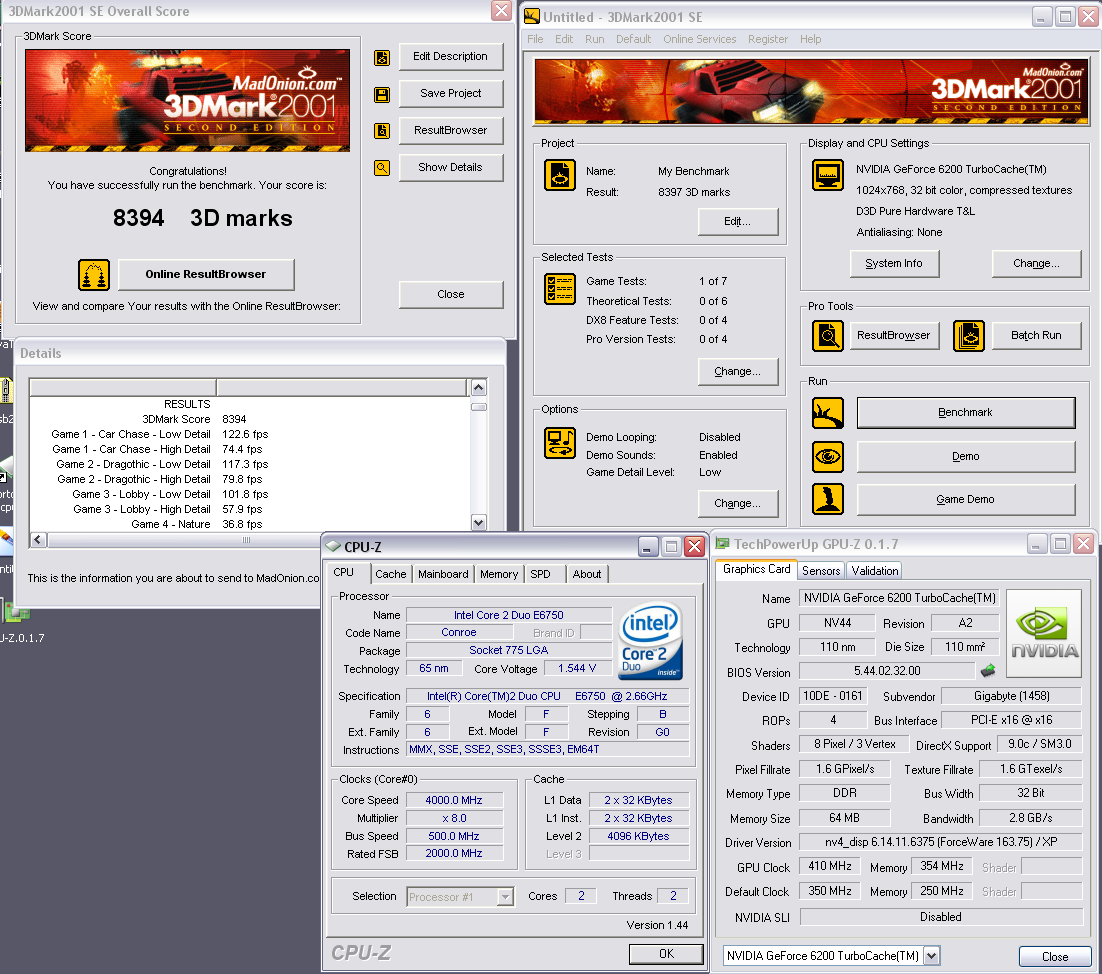The width and height of the screenshot is (1102, 974).
Task: Click the Details list scroll up arrow
Action: click(x=479, y=387)
